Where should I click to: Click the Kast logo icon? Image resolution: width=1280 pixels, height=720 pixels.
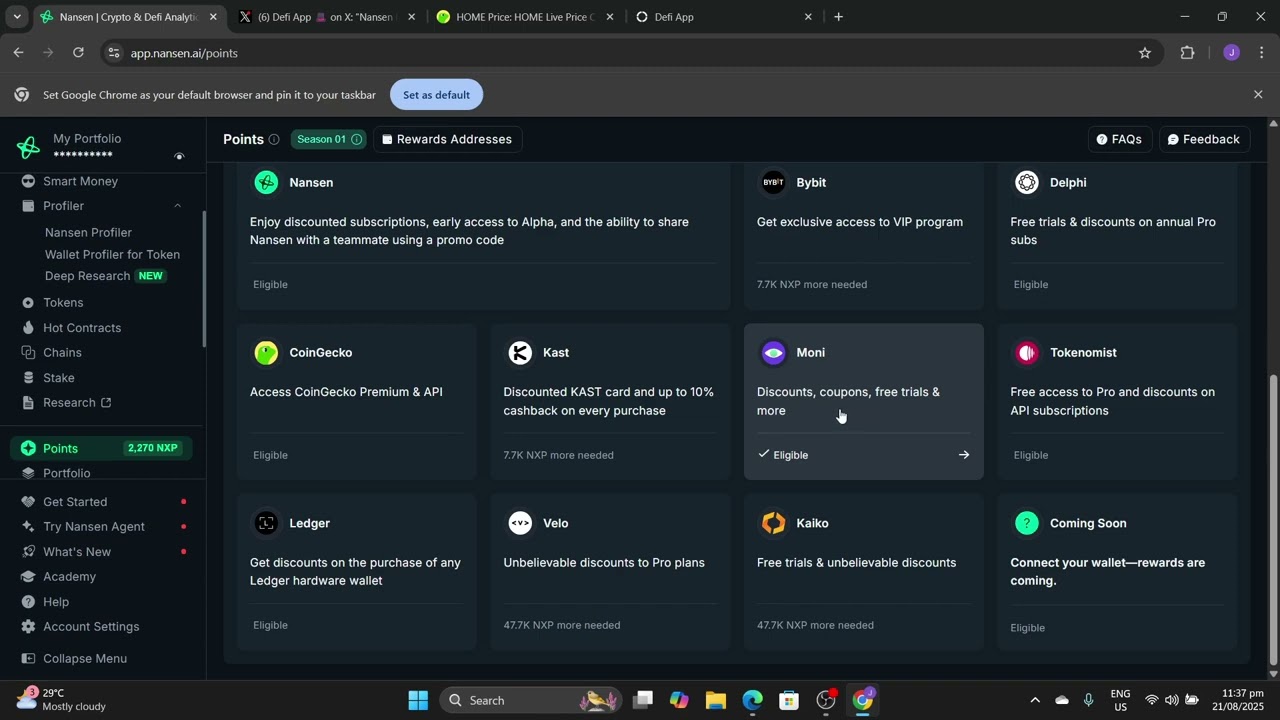pos(520,352)
